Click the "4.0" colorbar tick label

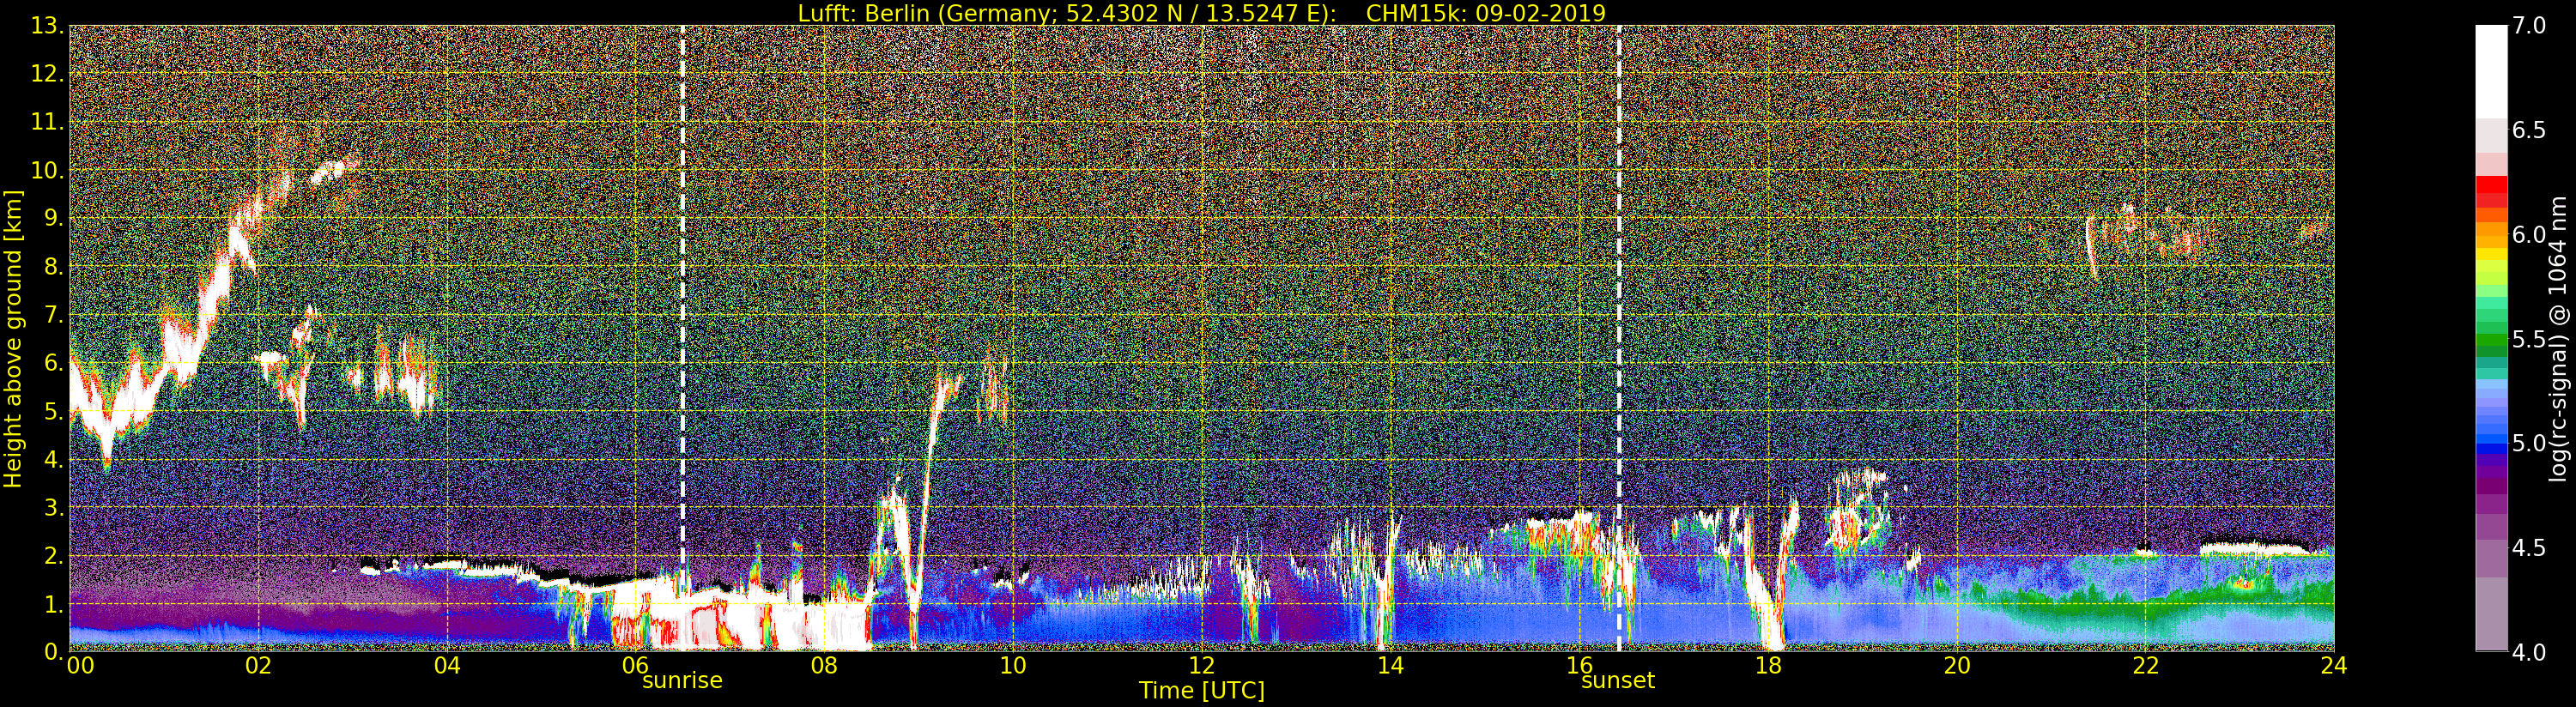pos(2529,652)
